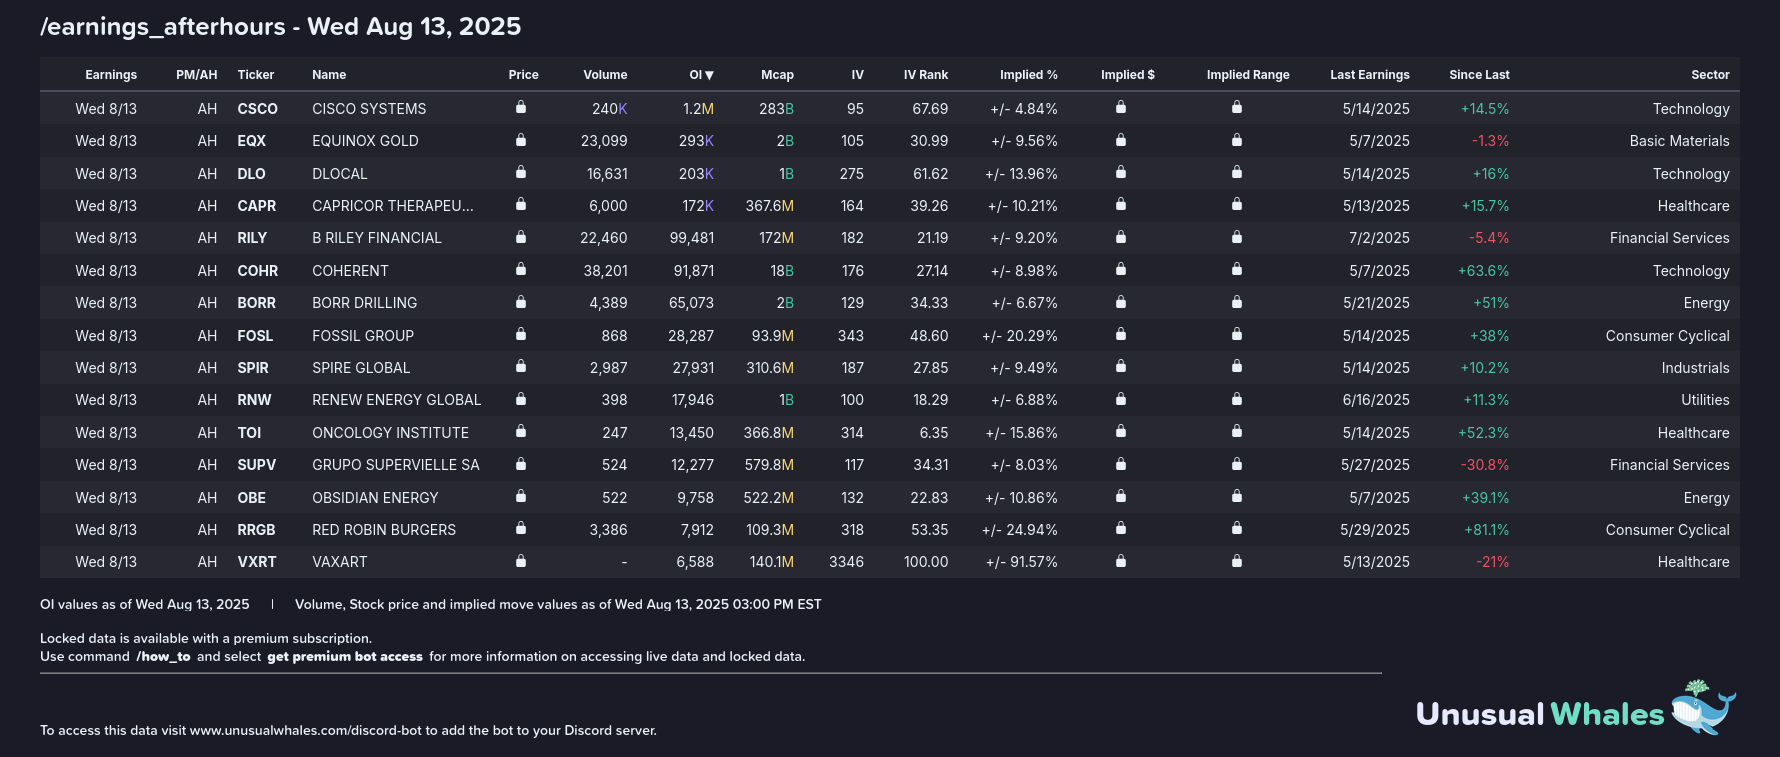The height and width of the screenshot is (757, 1780).
Task: Click the Implied Range lock in RNW row
Action: tap(1237, 399)
